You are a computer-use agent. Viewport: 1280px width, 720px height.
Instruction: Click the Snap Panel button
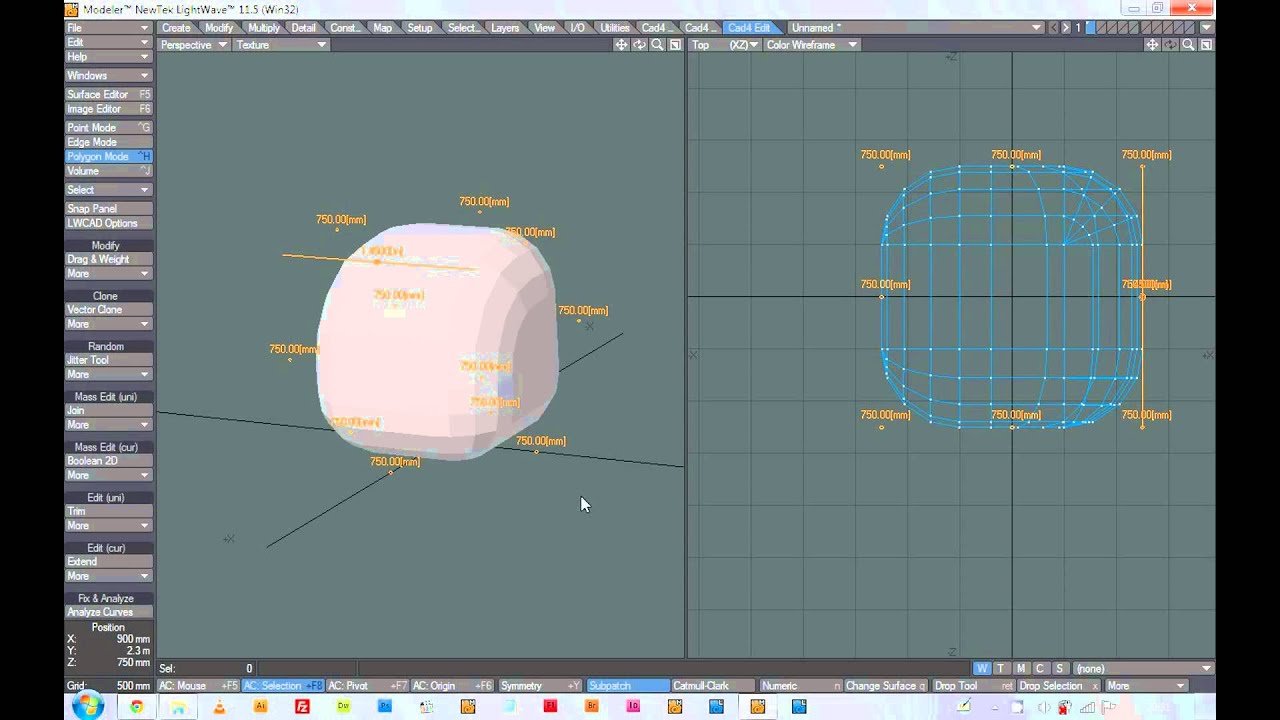tap(108, 209)
